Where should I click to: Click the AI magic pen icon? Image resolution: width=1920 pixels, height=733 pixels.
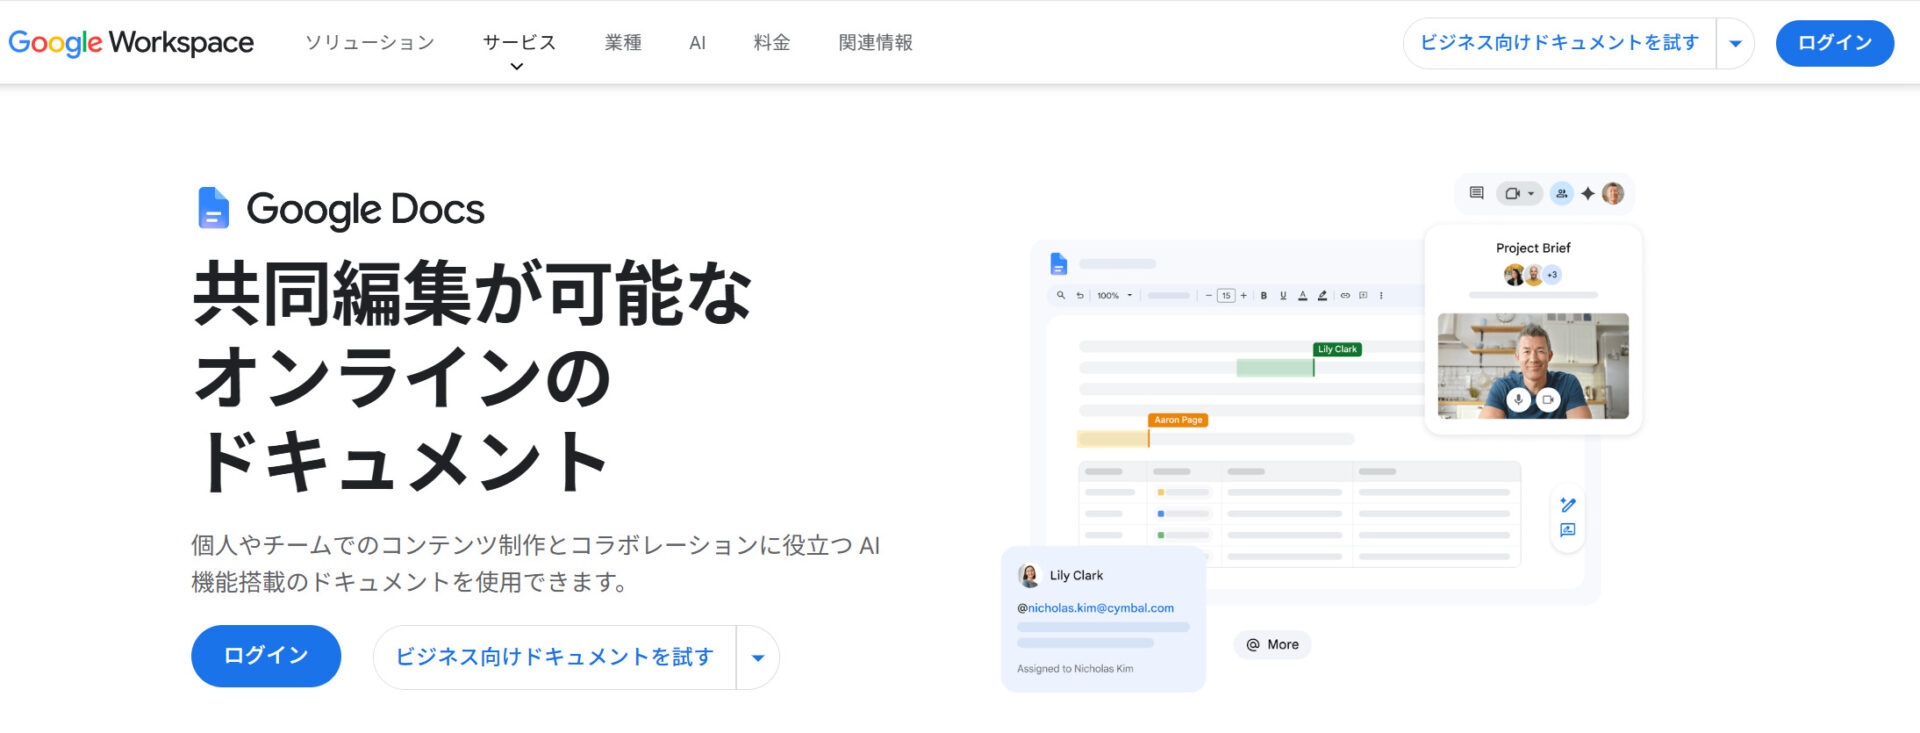pyautogui.click(x=1568, y=505)
